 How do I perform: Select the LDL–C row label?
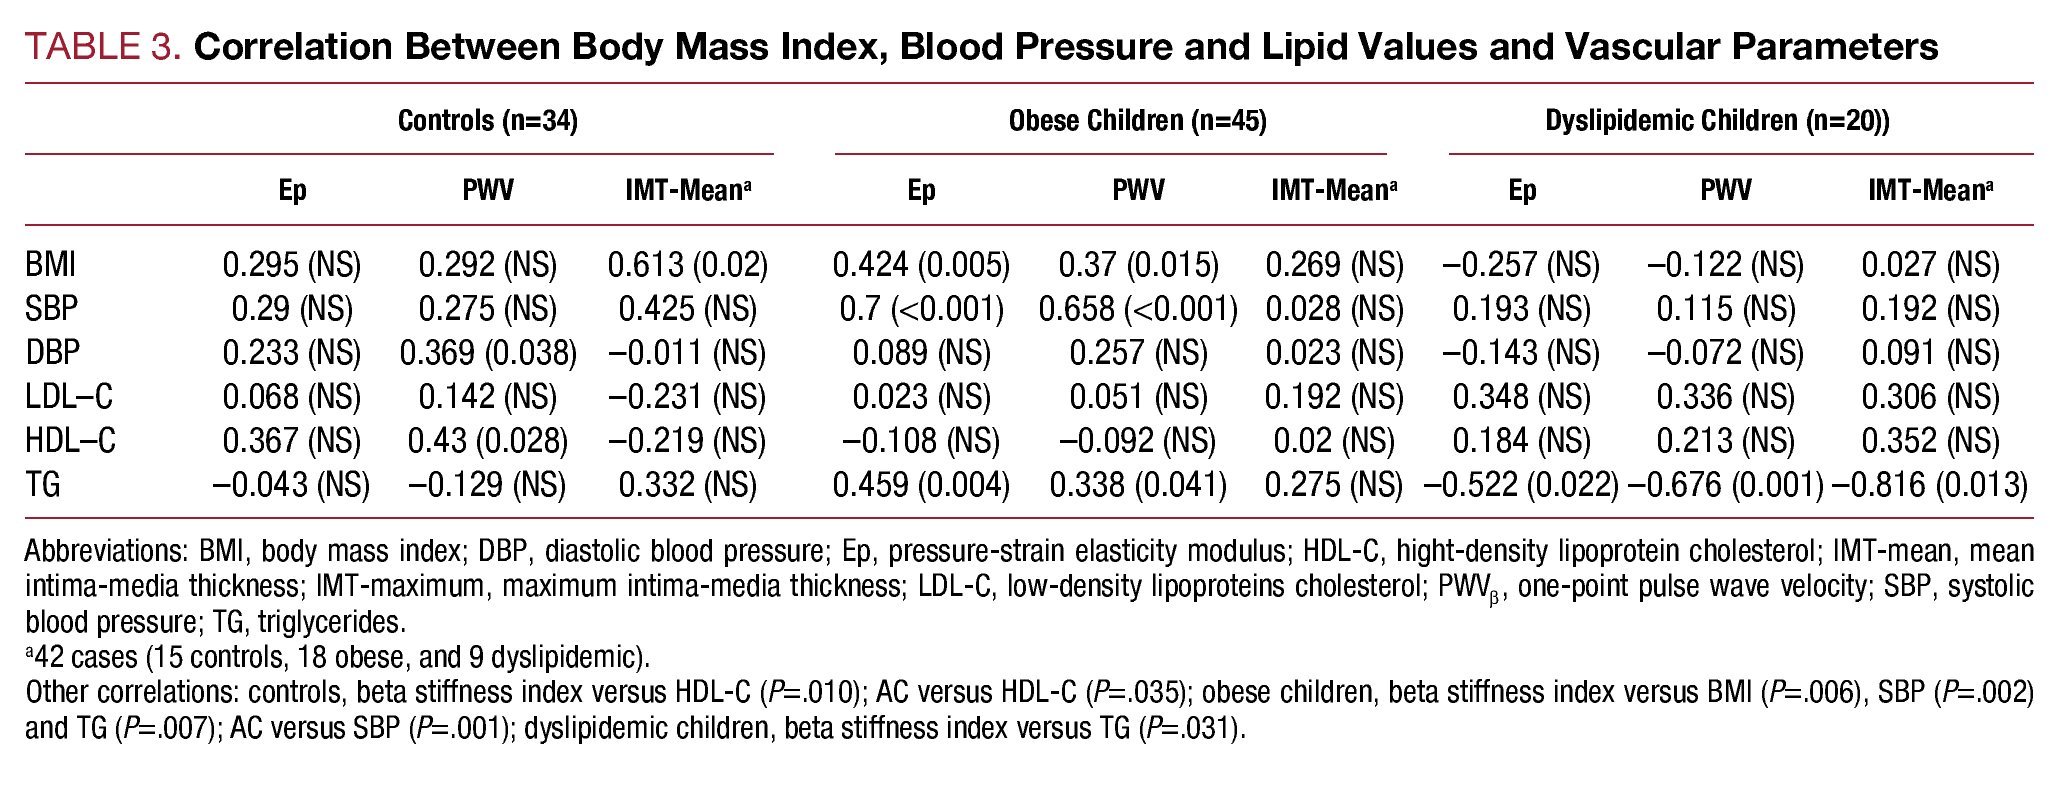69,397
